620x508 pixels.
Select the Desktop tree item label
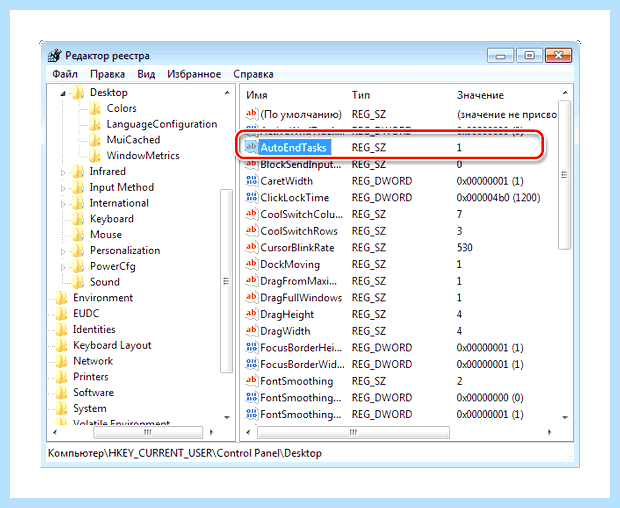point(109,93)
